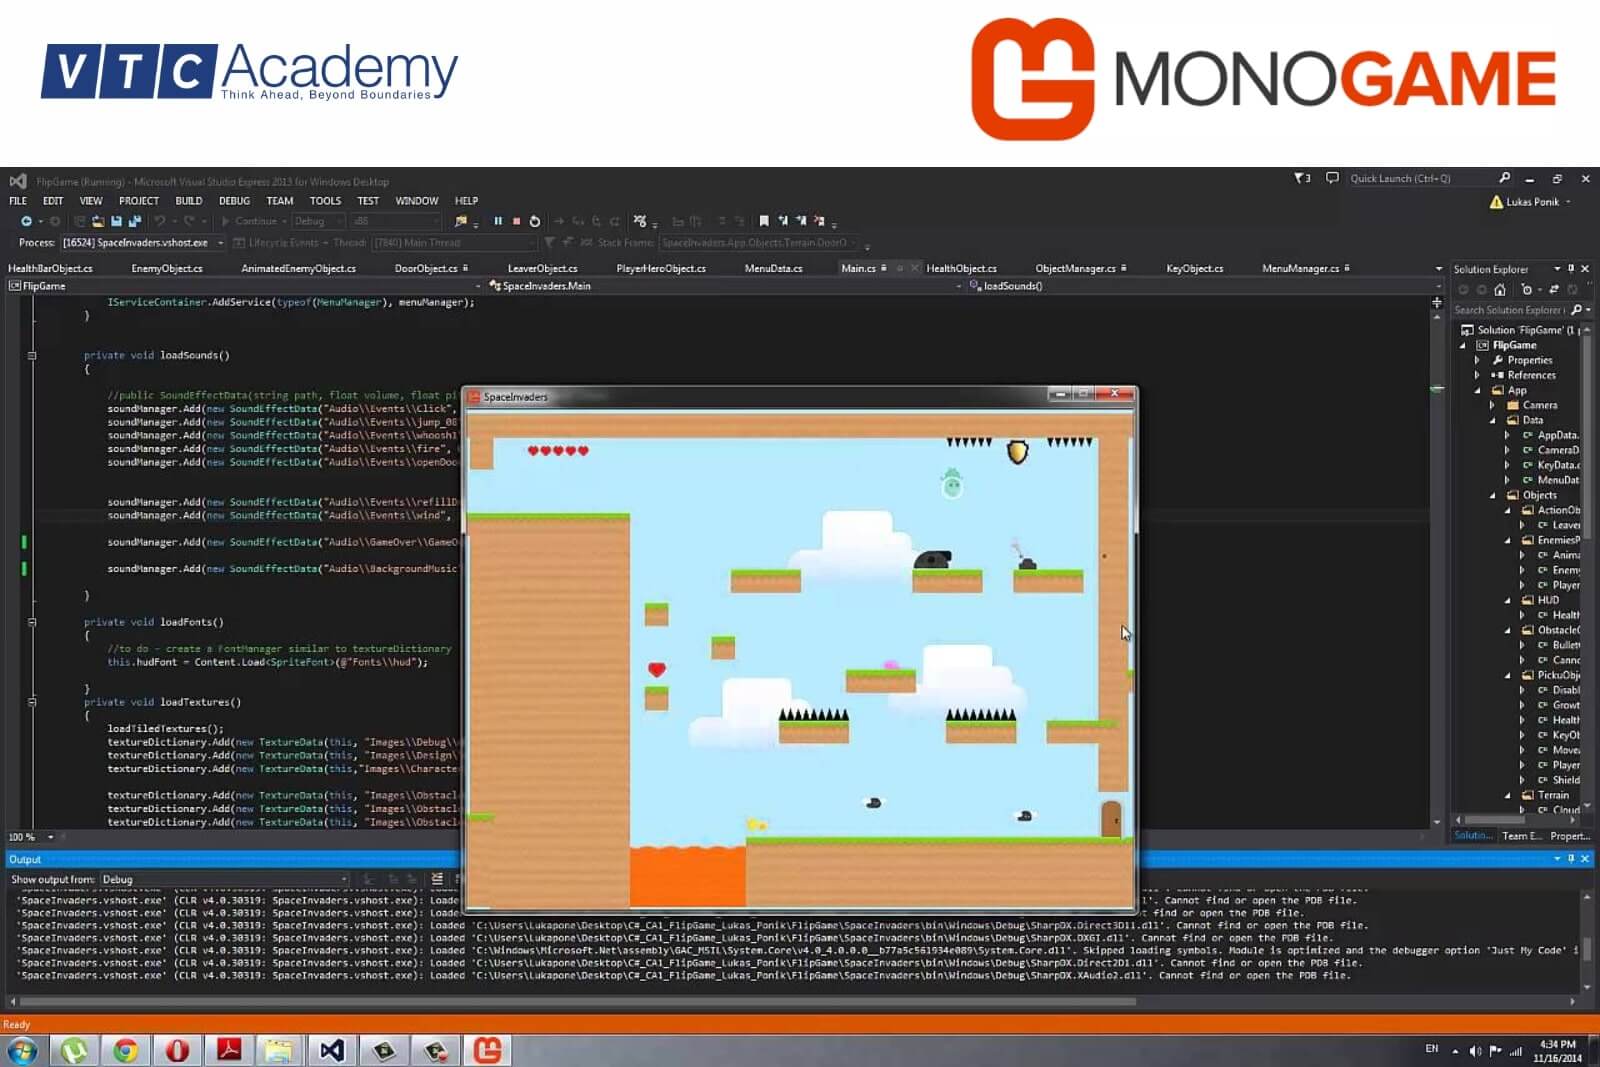Screen dimensions: 1600x1067
Task: Switch to the PlayerHeroObject.cs tab
Action: tap(660, 268)
